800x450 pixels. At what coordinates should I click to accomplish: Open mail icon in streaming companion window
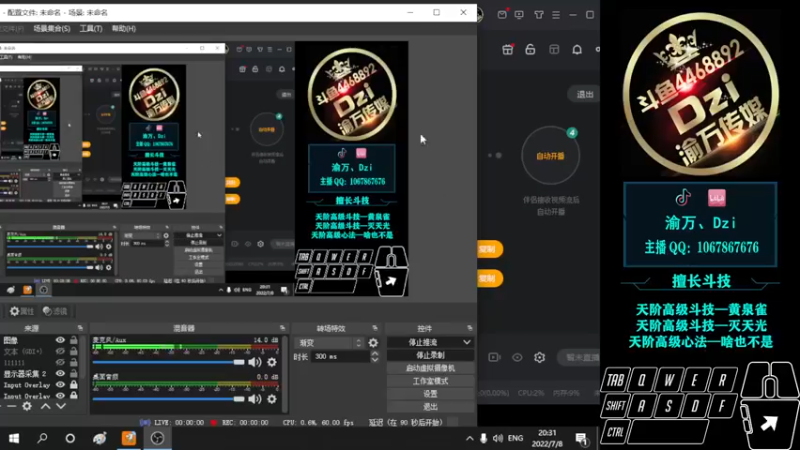coord(502,15)
